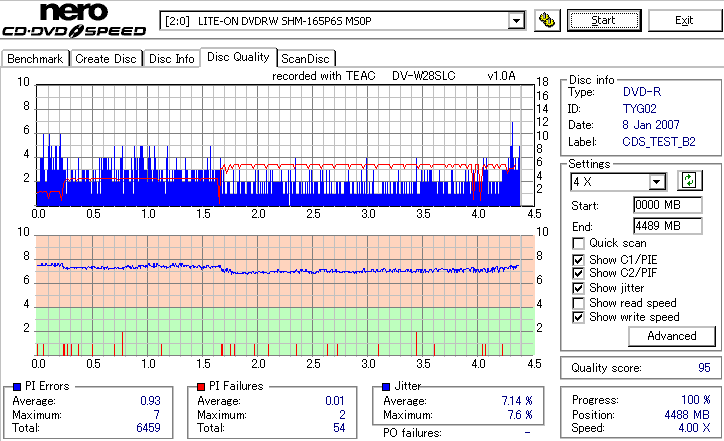Click the blue PI Errors legend square
The image size is (724, 441).
[x=17, y=387]
